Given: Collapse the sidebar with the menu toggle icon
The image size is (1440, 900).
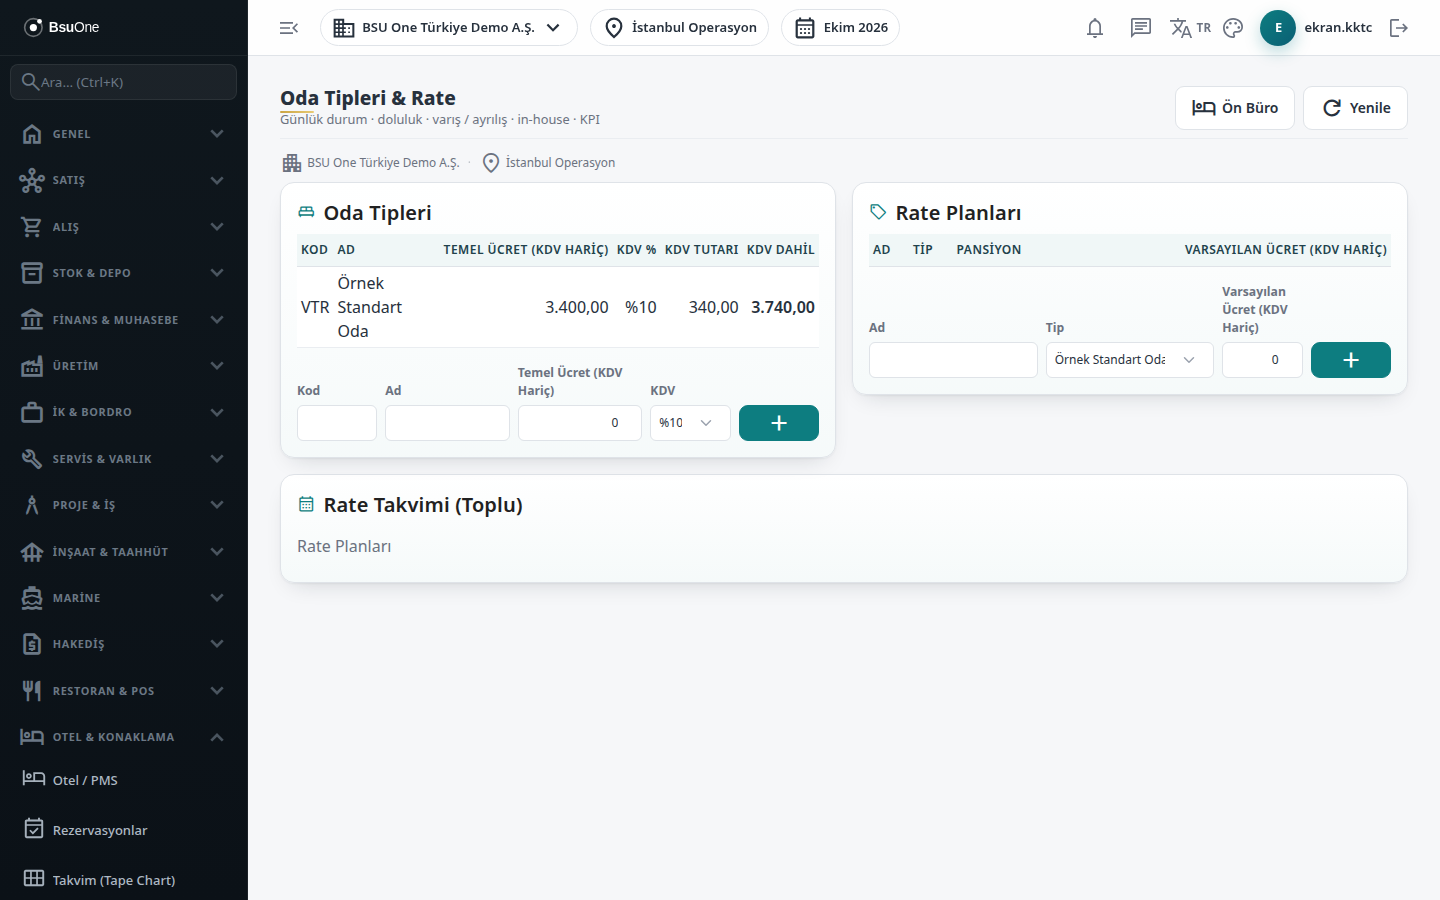Looking at the screenshot, I should click(289, 28).
